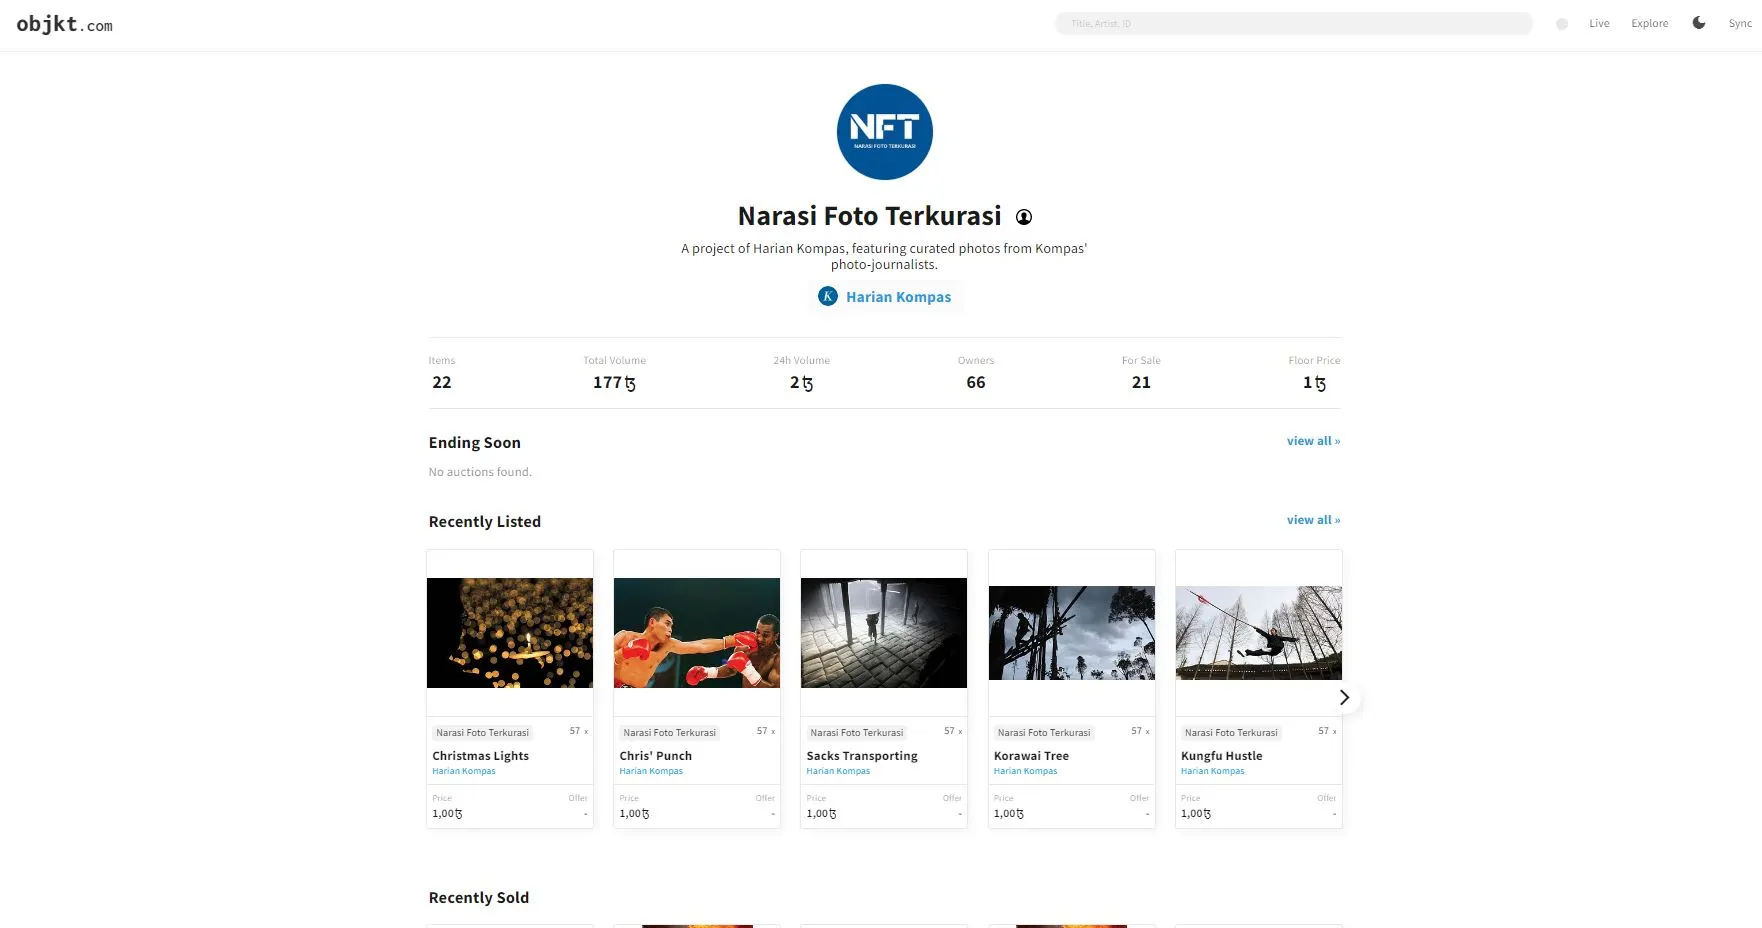Advance the Recently Listed carousel with right arrow
Viewport: 1762px width, 928px height.
1344,697
